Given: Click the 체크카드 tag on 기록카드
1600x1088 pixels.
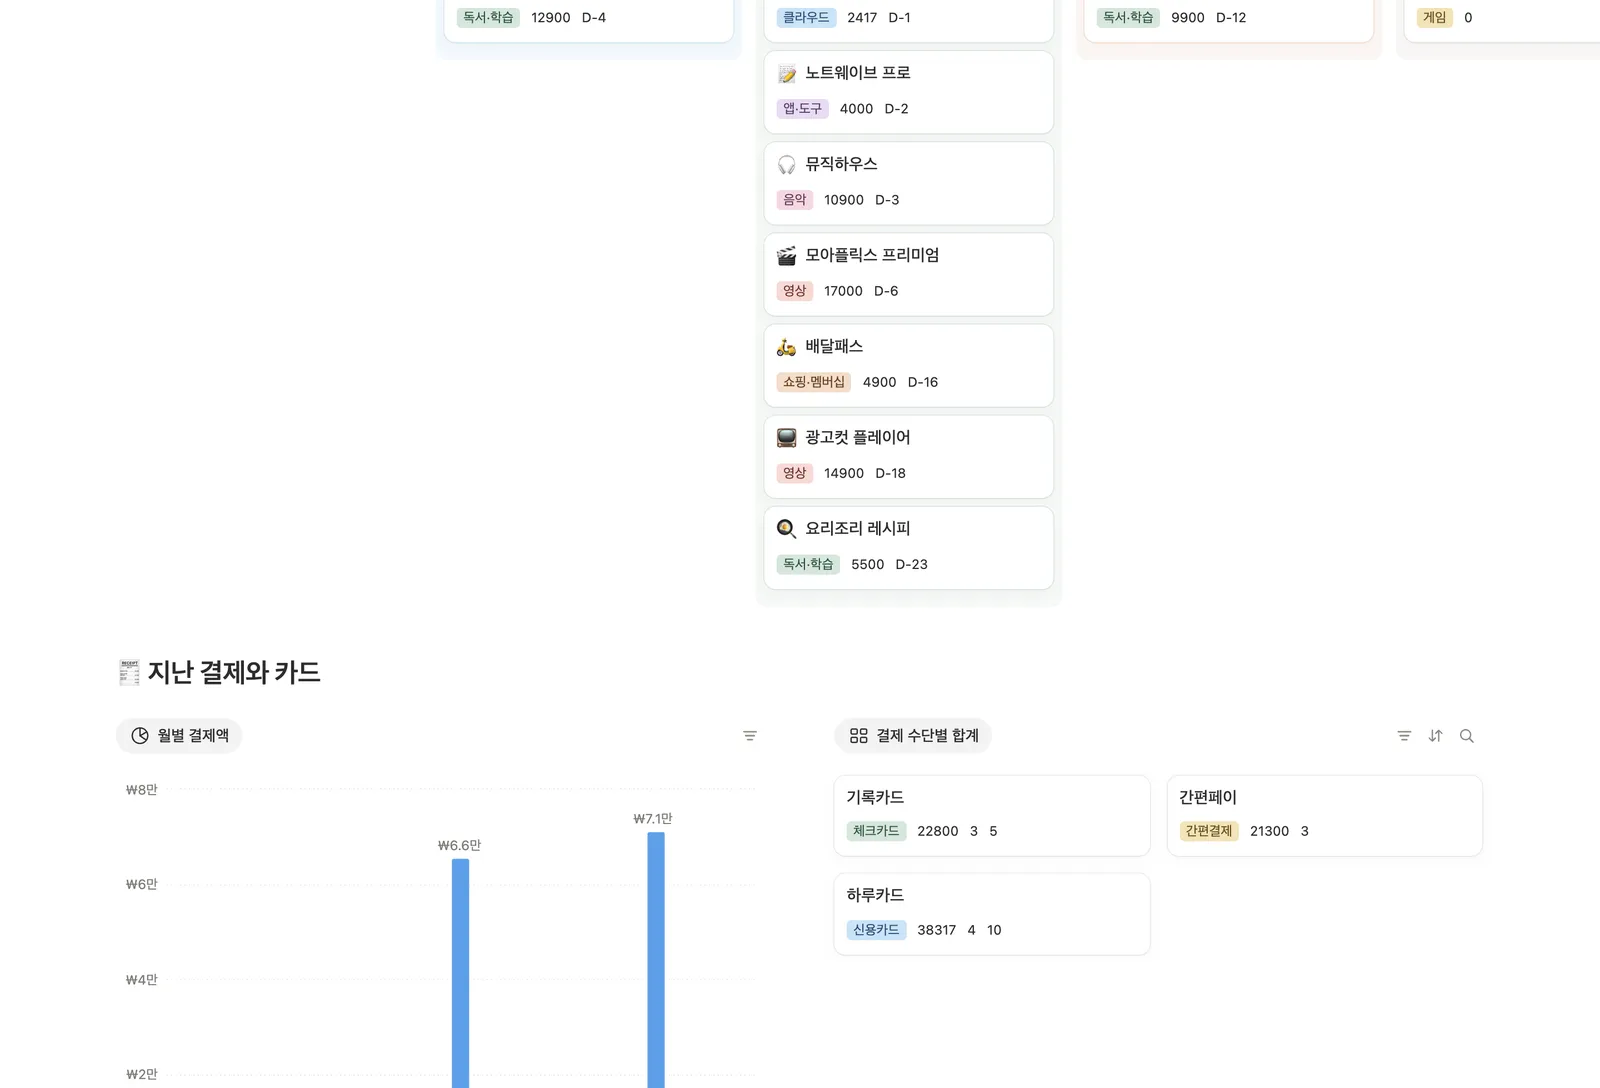Looking at the screenshot, I should click(x=876, y=831).
